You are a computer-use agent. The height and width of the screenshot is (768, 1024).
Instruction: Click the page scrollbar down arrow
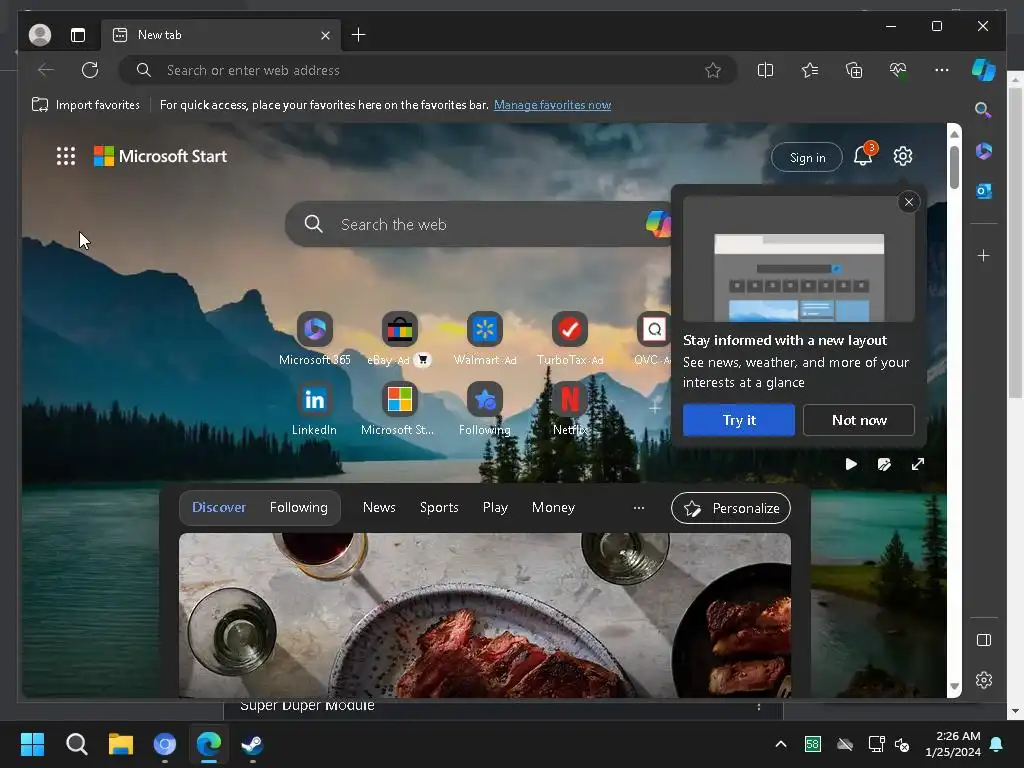click(954, 686)
